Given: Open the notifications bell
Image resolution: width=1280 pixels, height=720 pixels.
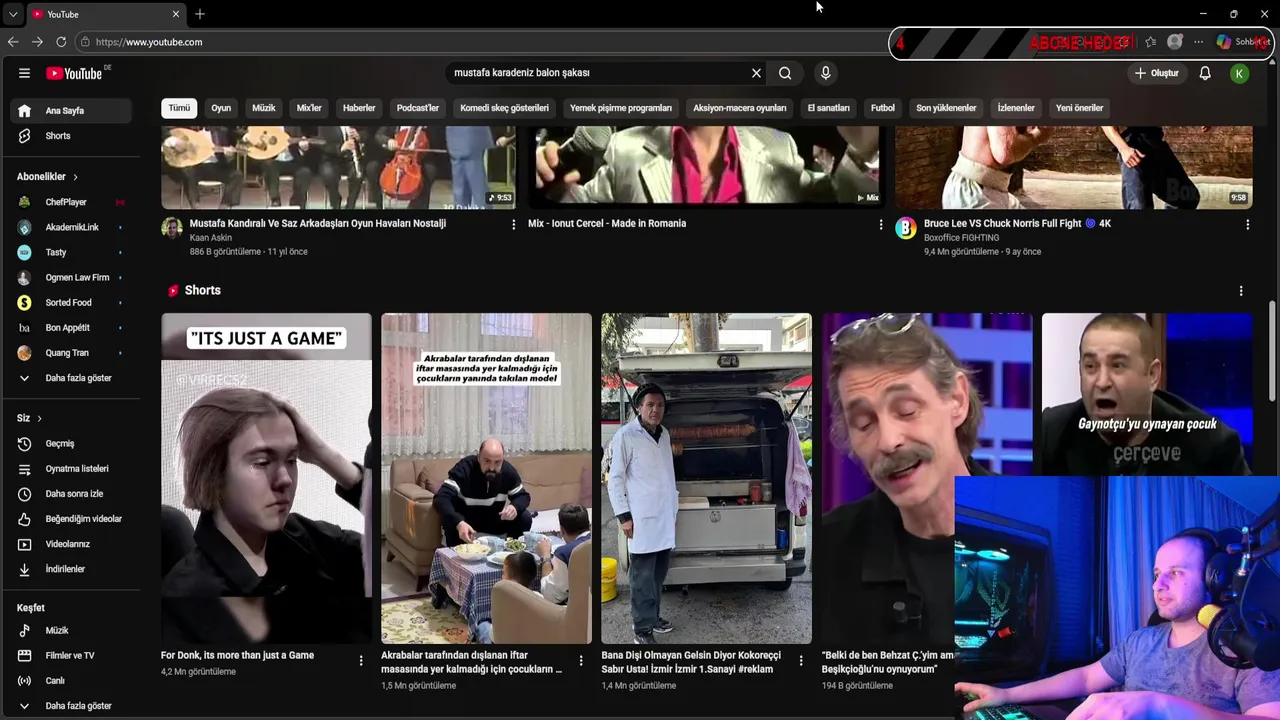Looking at the screenshot, I should (1205, 73).
